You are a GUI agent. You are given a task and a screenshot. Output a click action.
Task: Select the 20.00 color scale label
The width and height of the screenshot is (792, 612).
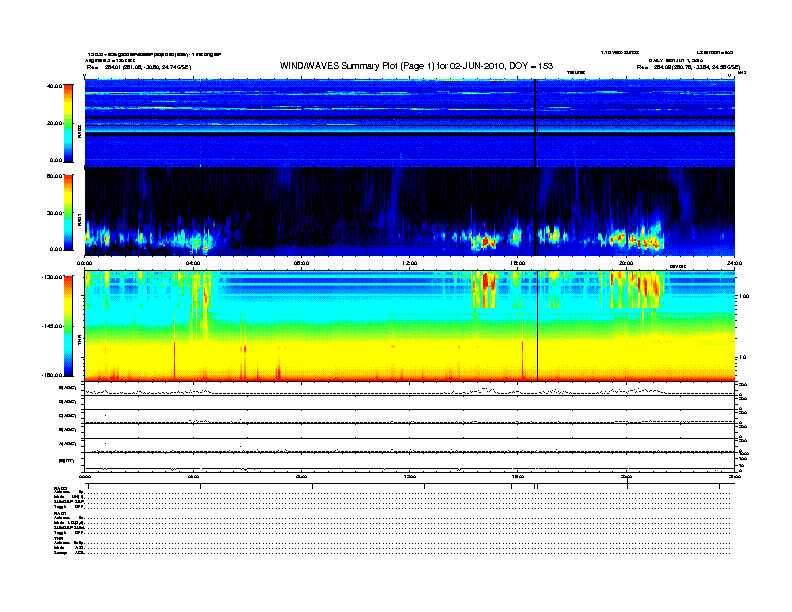point(54,123)
